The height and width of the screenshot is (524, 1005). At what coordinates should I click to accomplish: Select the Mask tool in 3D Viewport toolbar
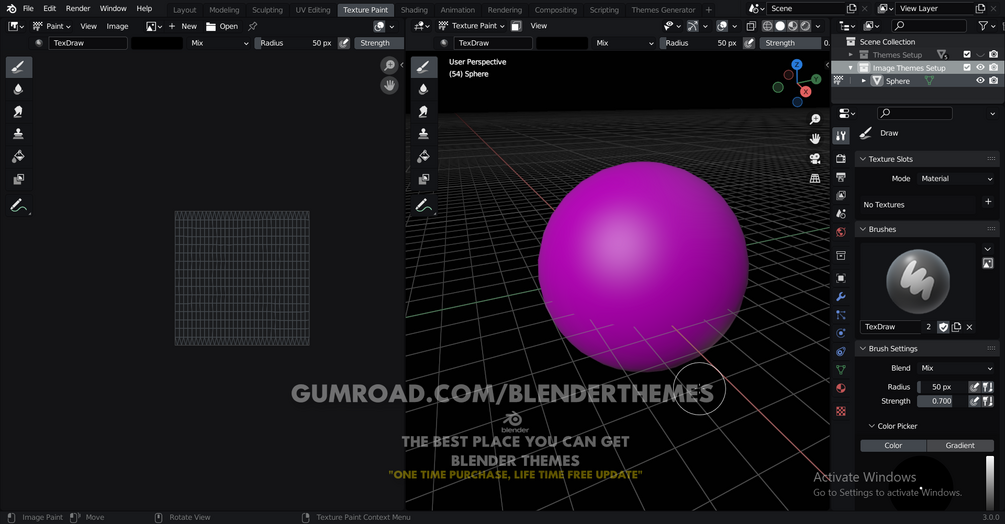tap(424, 179)
